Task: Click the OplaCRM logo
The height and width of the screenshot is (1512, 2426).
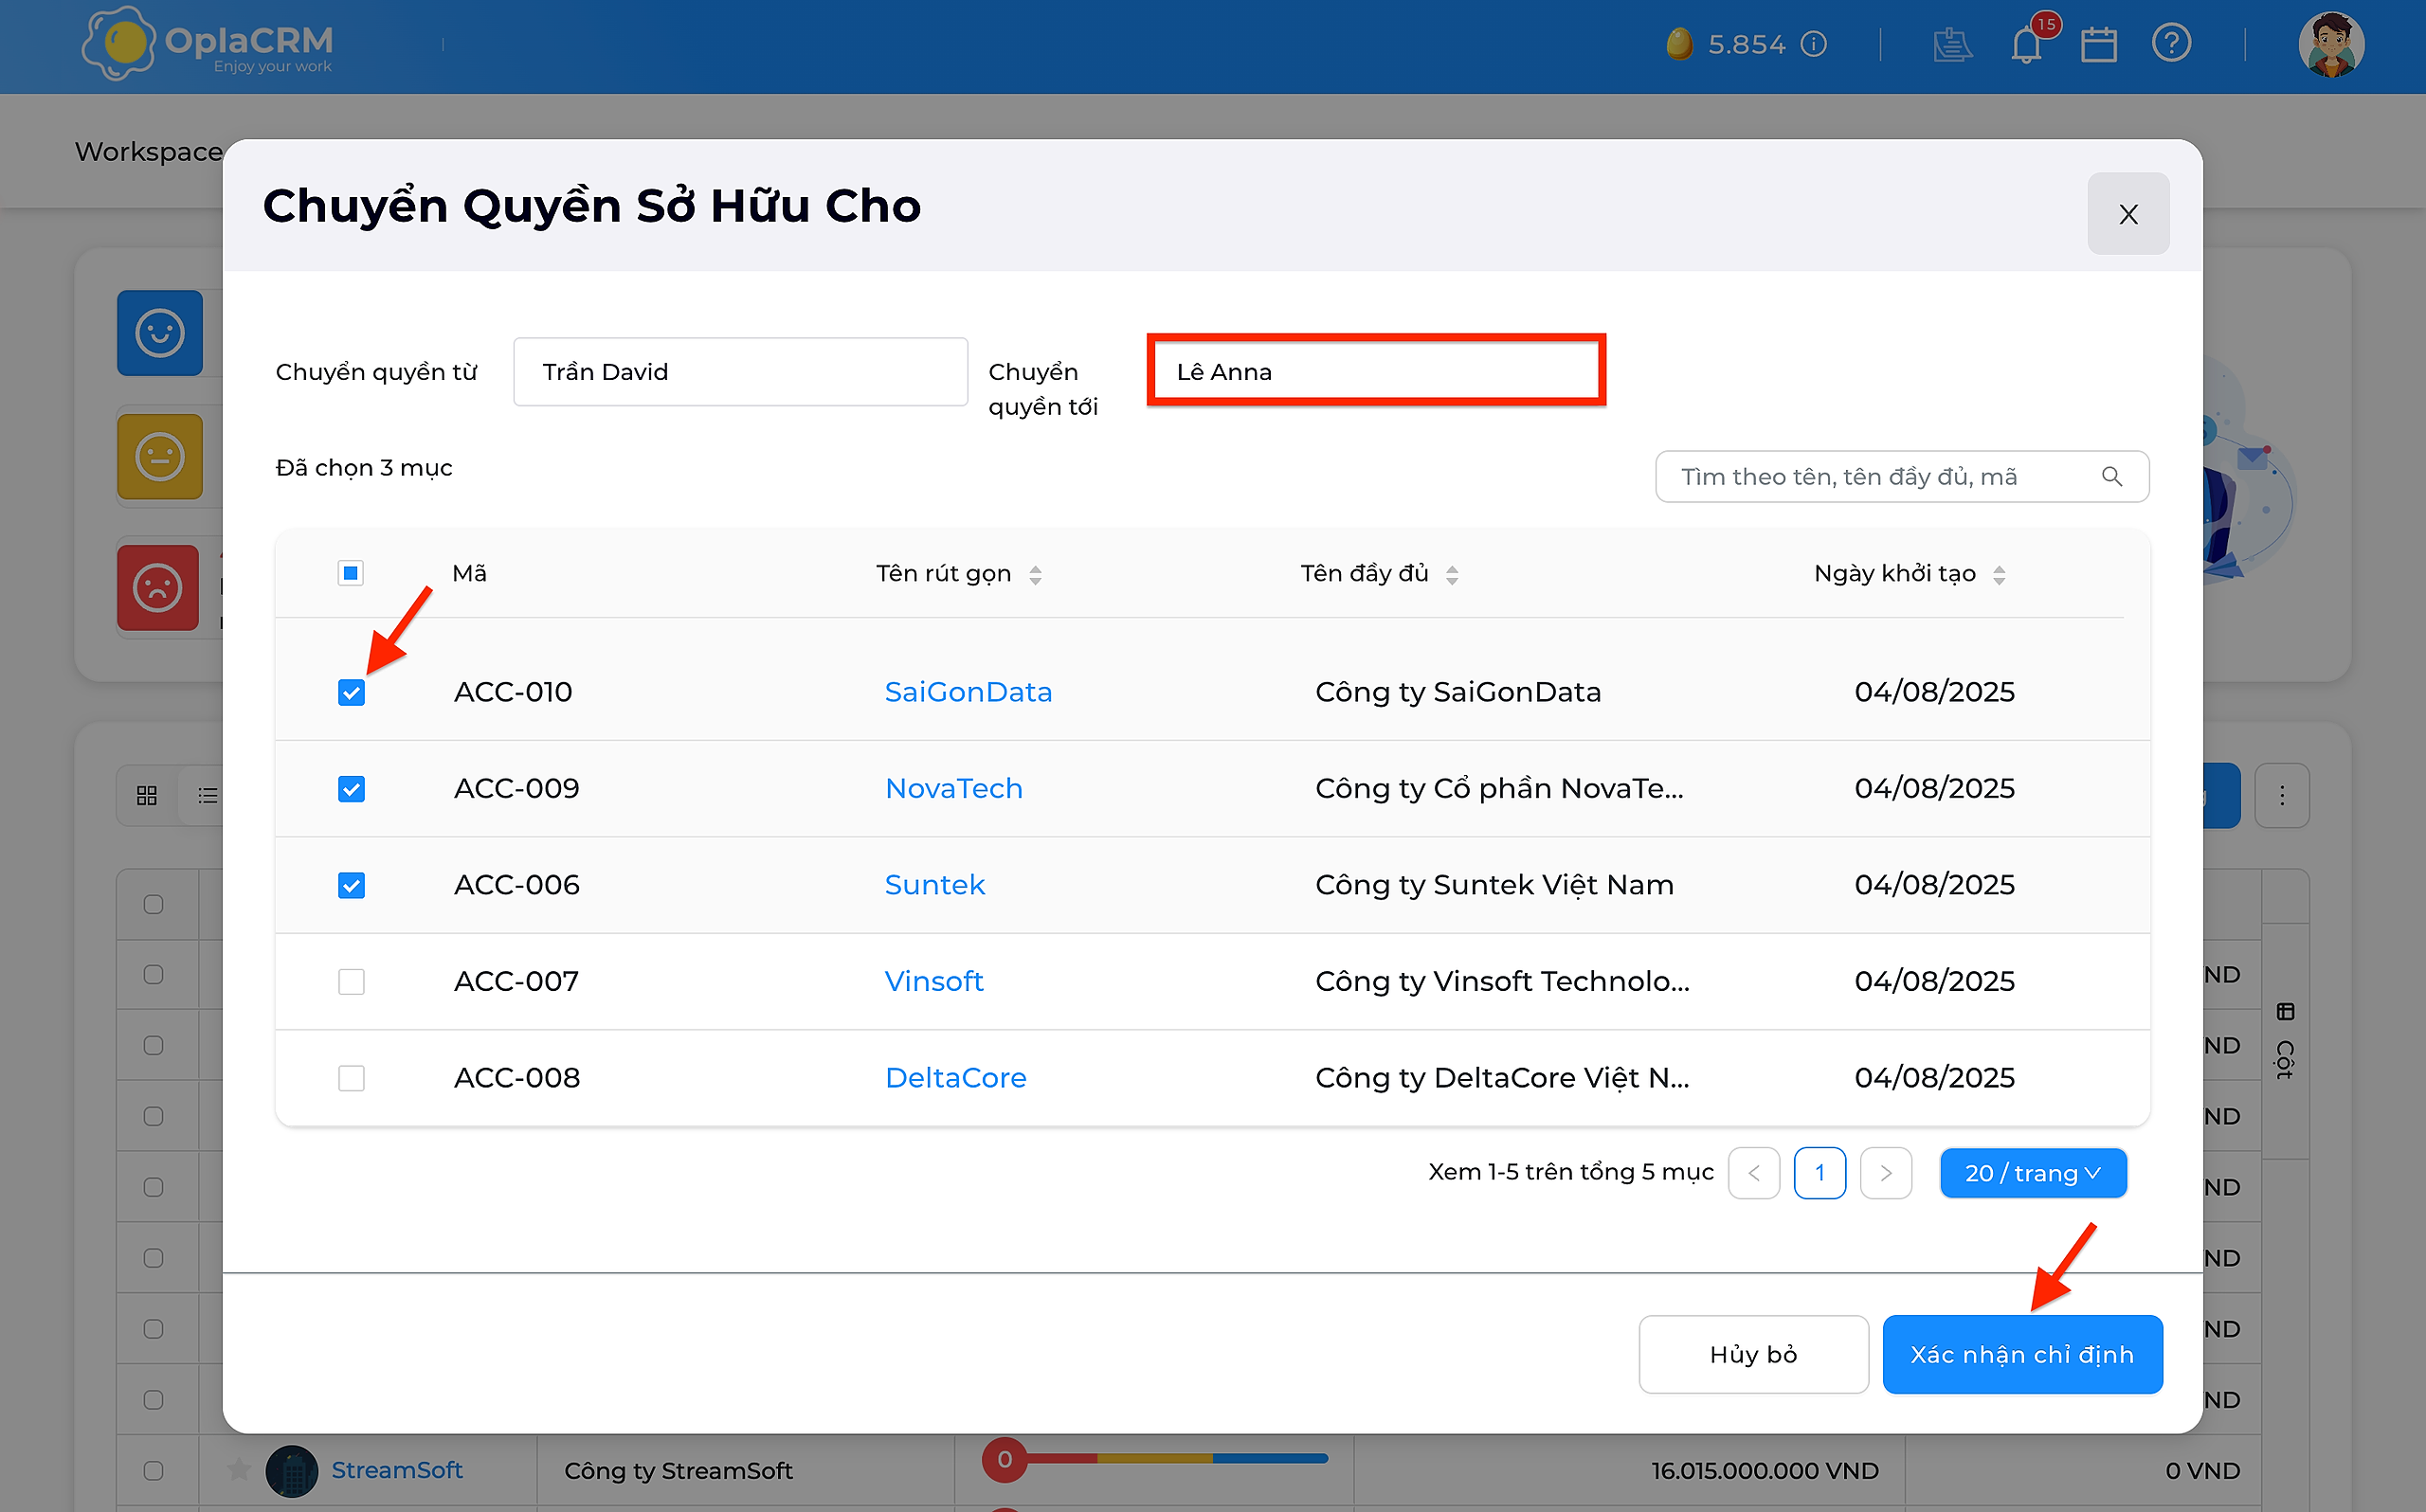Action: 208,44
